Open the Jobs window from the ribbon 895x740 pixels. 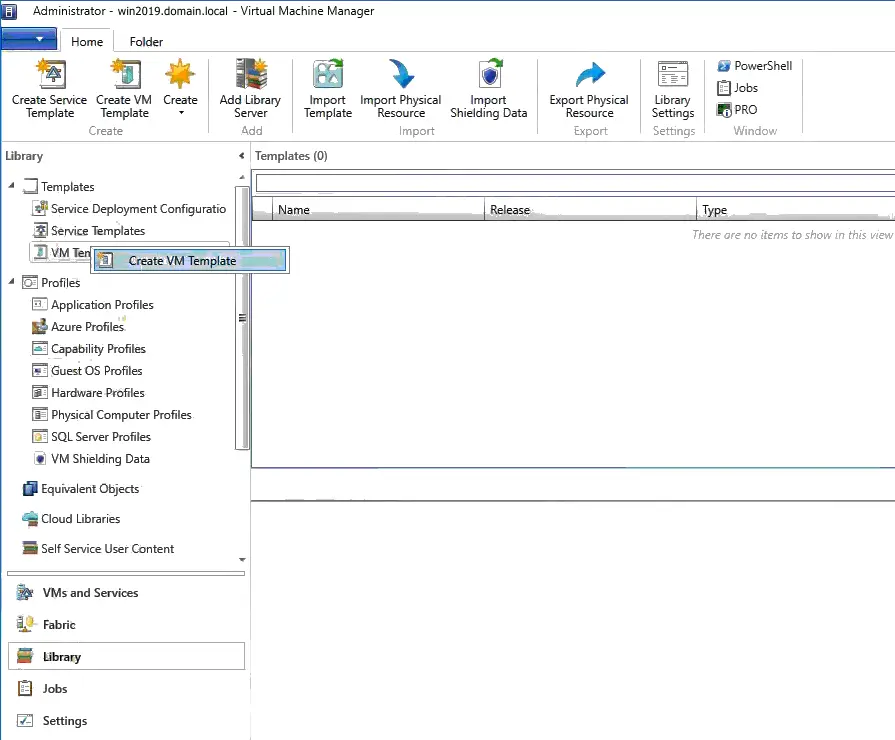coord(737,88)
